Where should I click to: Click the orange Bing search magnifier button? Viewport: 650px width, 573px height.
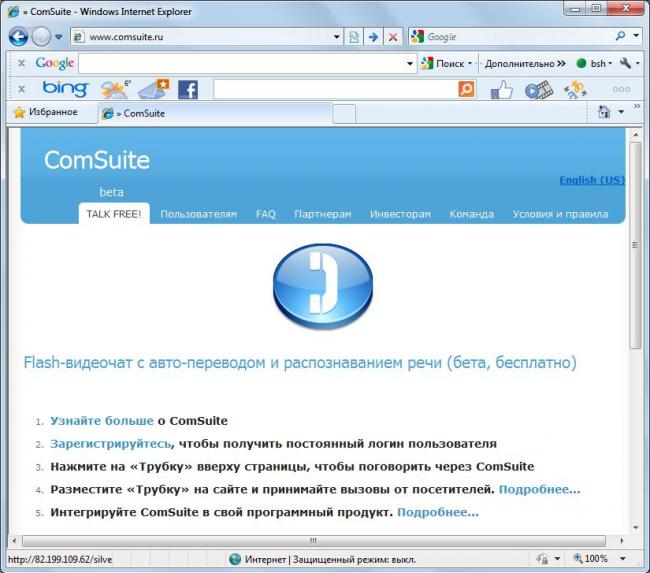[466, 89]
